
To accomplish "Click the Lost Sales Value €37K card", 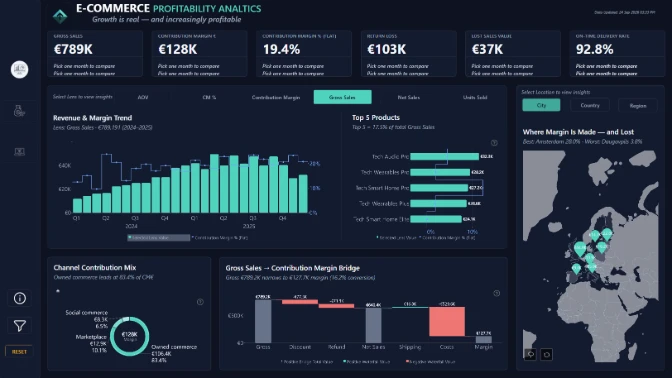I will (x=513, y=54).
